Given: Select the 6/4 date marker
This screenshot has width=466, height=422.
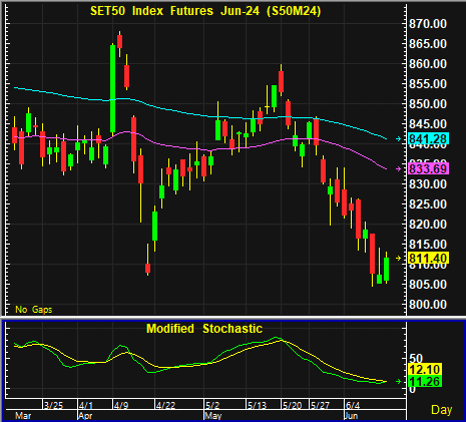Looking at the screenshot, I should pyautogui.click(x=353, y=406).
